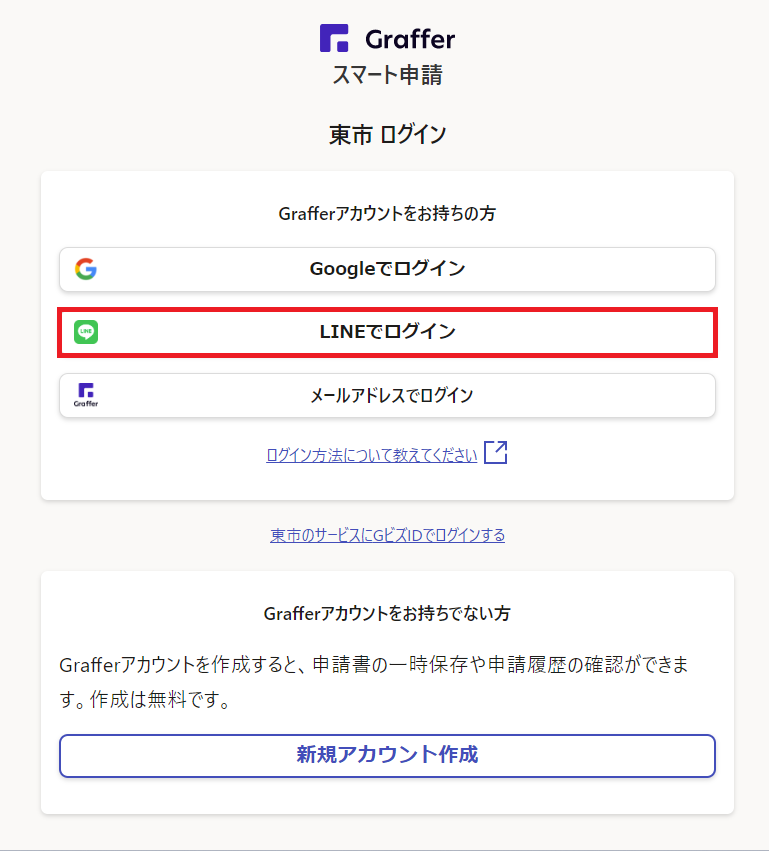Create an account with 新規アカウント作成

tap(387, 755)
